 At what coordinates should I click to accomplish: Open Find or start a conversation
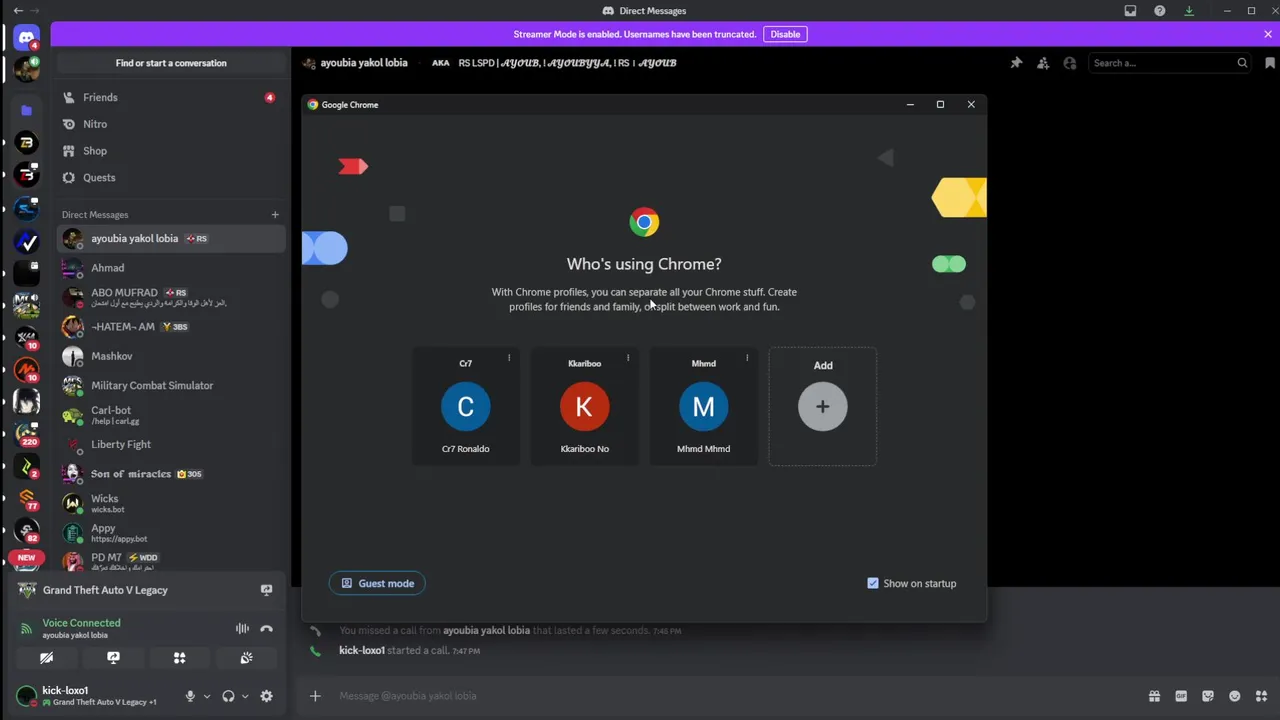pyautogui.click(x=171, y=63)
